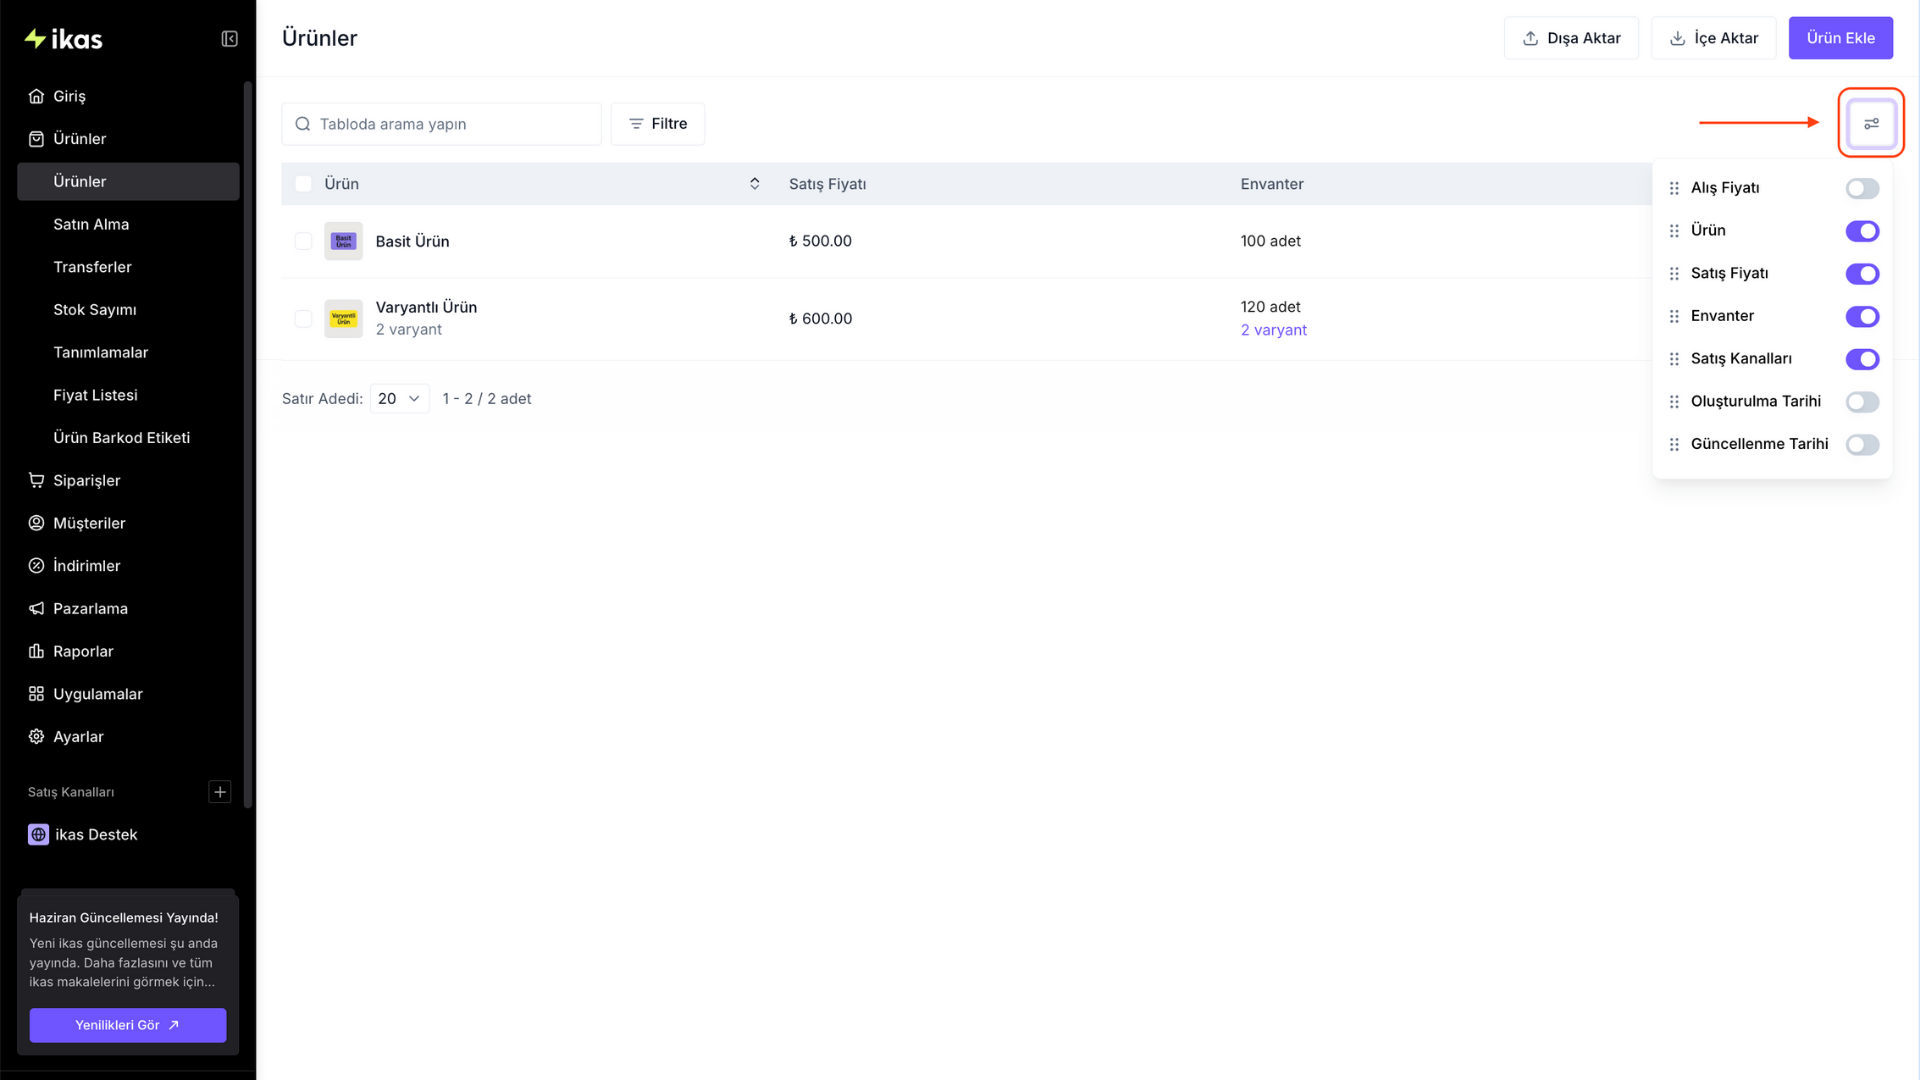
Task: Click İndirimler discount icon
Action: pos(36,566)
